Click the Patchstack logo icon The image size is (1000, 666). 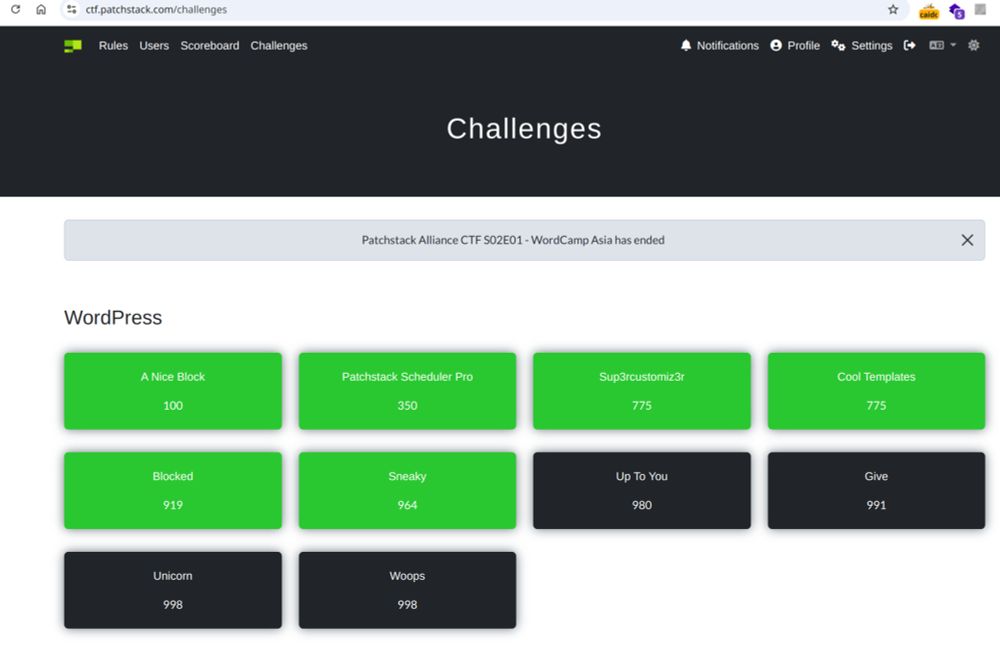[73, 46]
